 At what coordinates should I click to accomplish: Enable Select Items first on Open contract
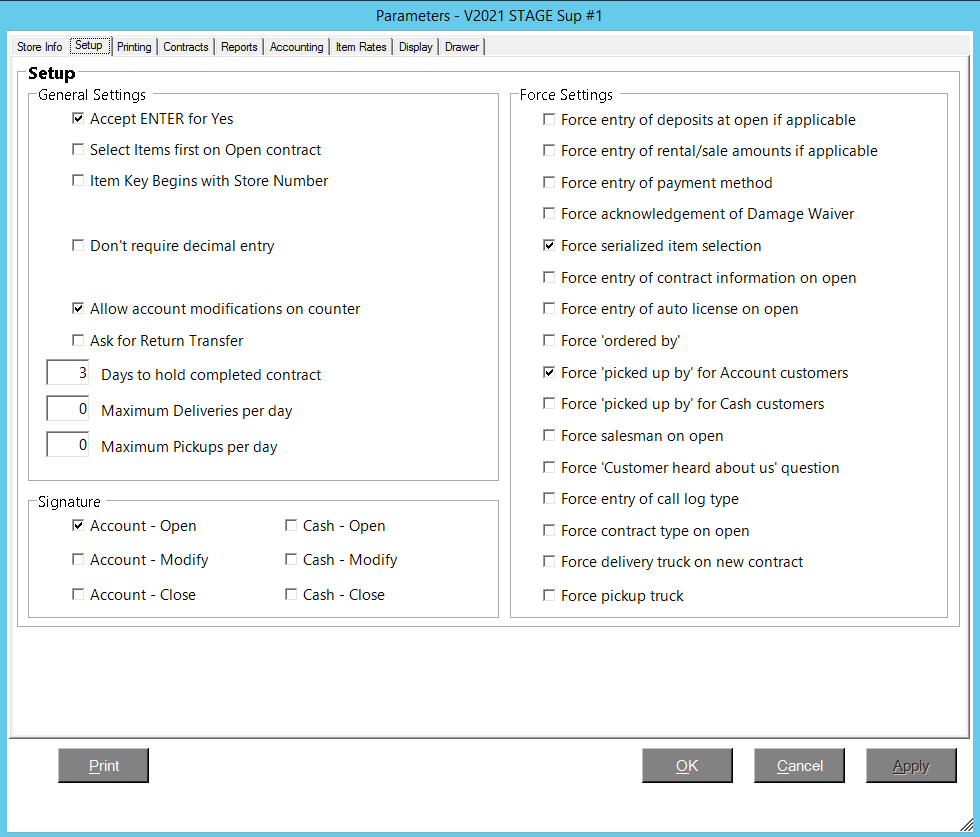pyautogui.click(x=78, y=150)
